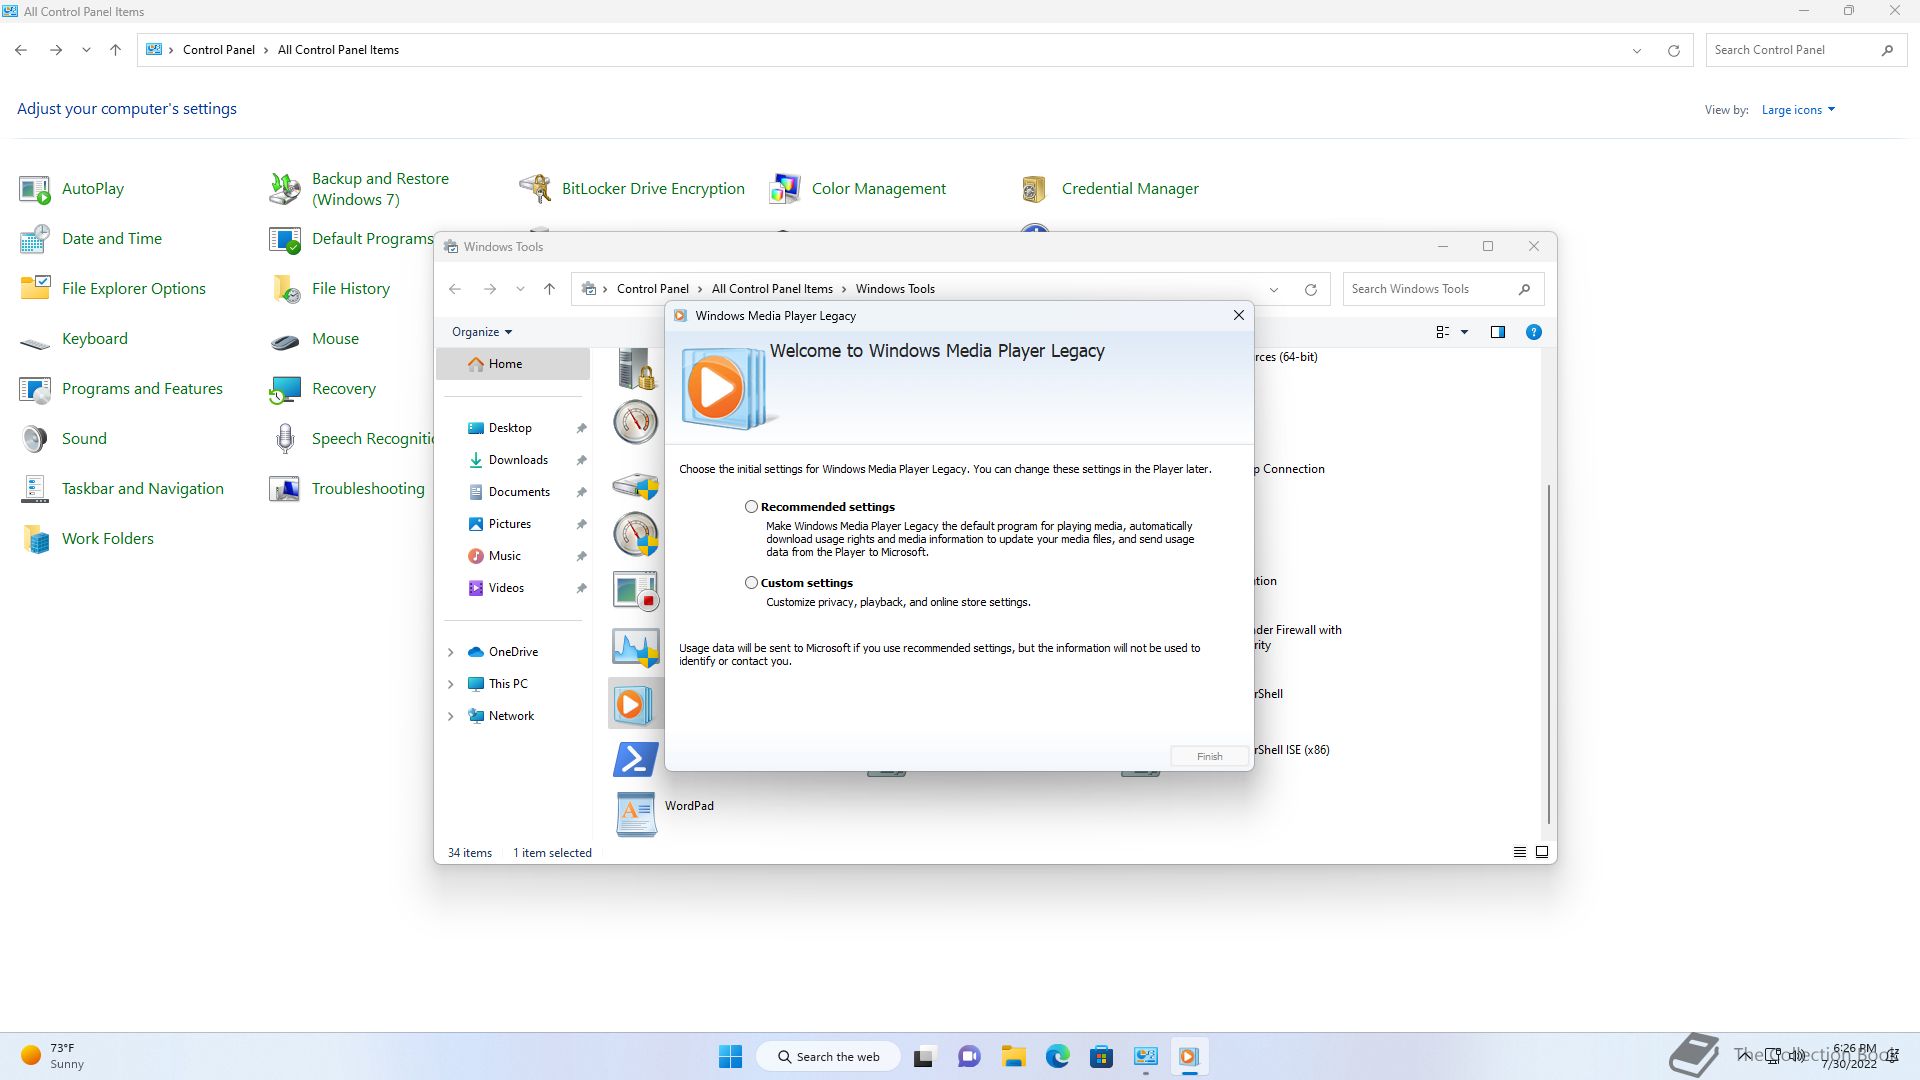Open Help in Windows Tools toolbar
This screenshot has height=1080, width=1920.
(x=1533, y=332)
